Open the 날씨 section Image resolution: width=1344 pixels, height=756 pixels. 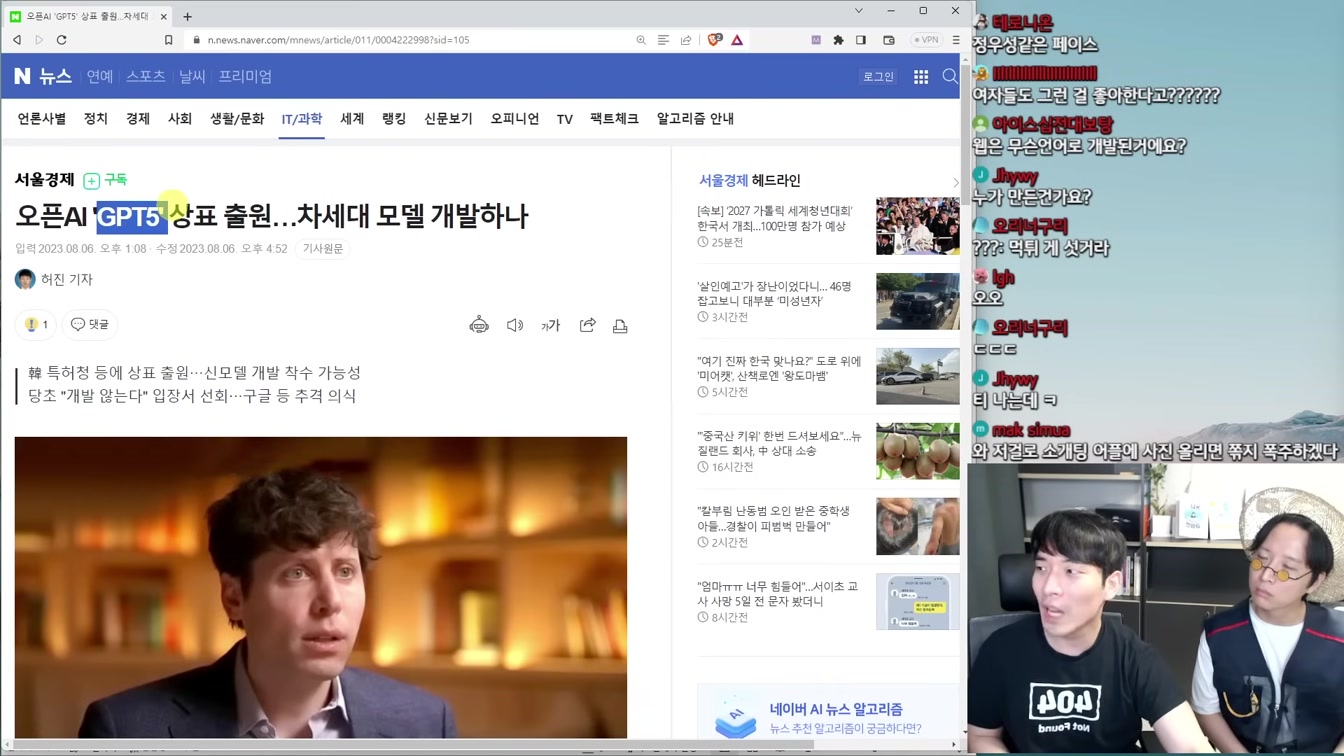[x=192, y=76]
